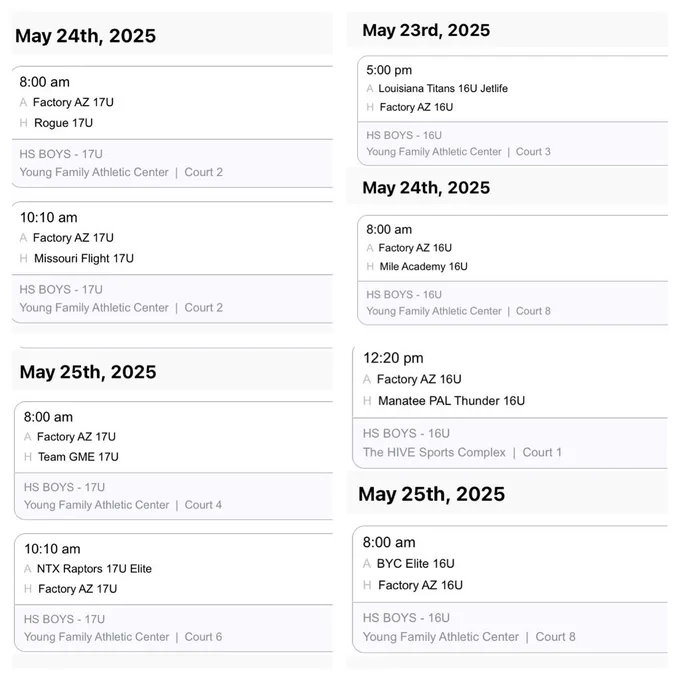Open the 10:10 am Missouri Flight game card
Viewport: 680px width, 680px height.
coord(172,262)
